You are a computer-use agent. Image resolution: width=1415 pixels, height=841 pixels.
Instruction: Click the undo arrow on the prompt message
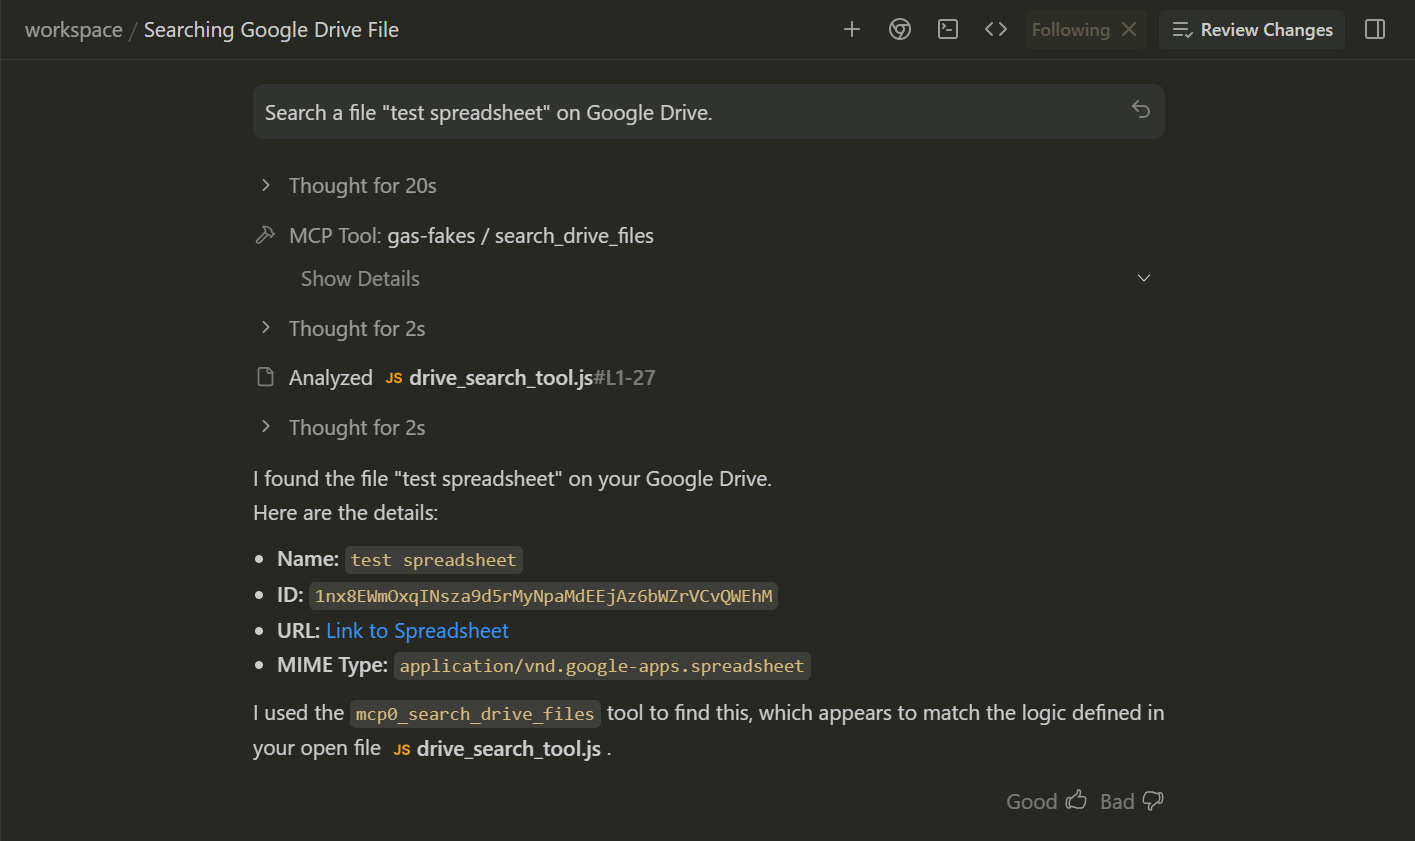1141,110
